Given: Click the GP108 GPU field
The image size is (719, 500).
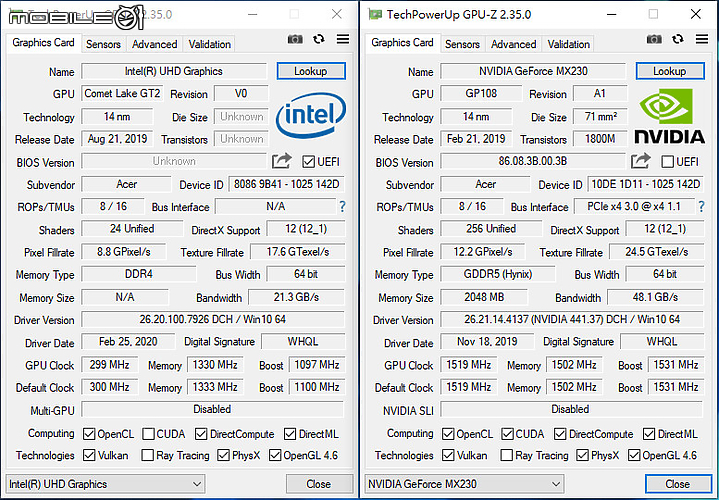Looking at the screenshot, I should point(481,94).
